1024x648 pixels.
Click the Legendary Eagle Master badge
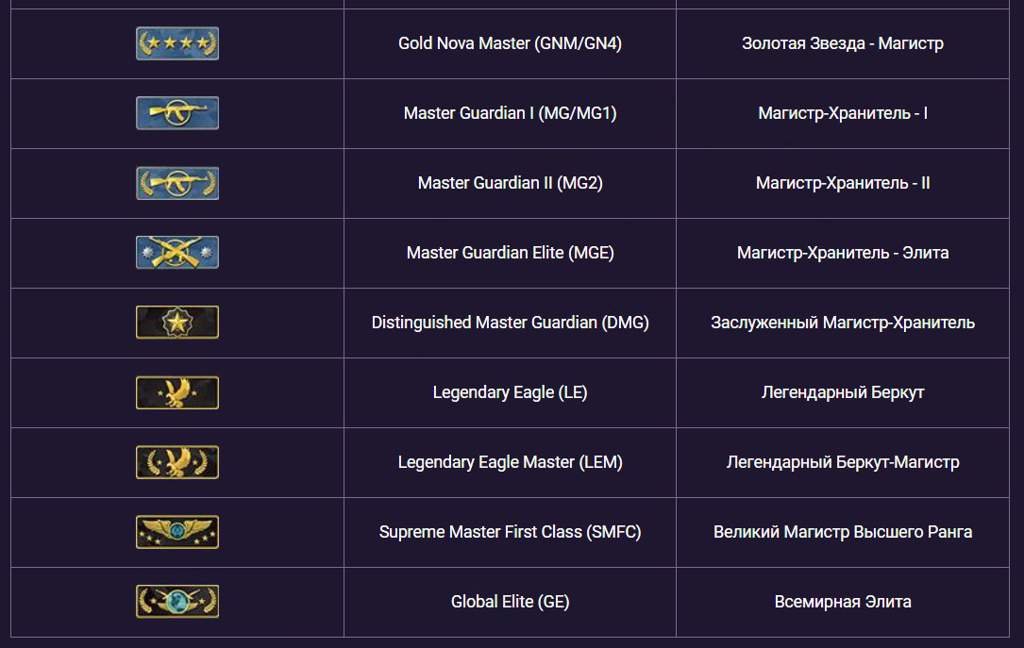point(177,462)
